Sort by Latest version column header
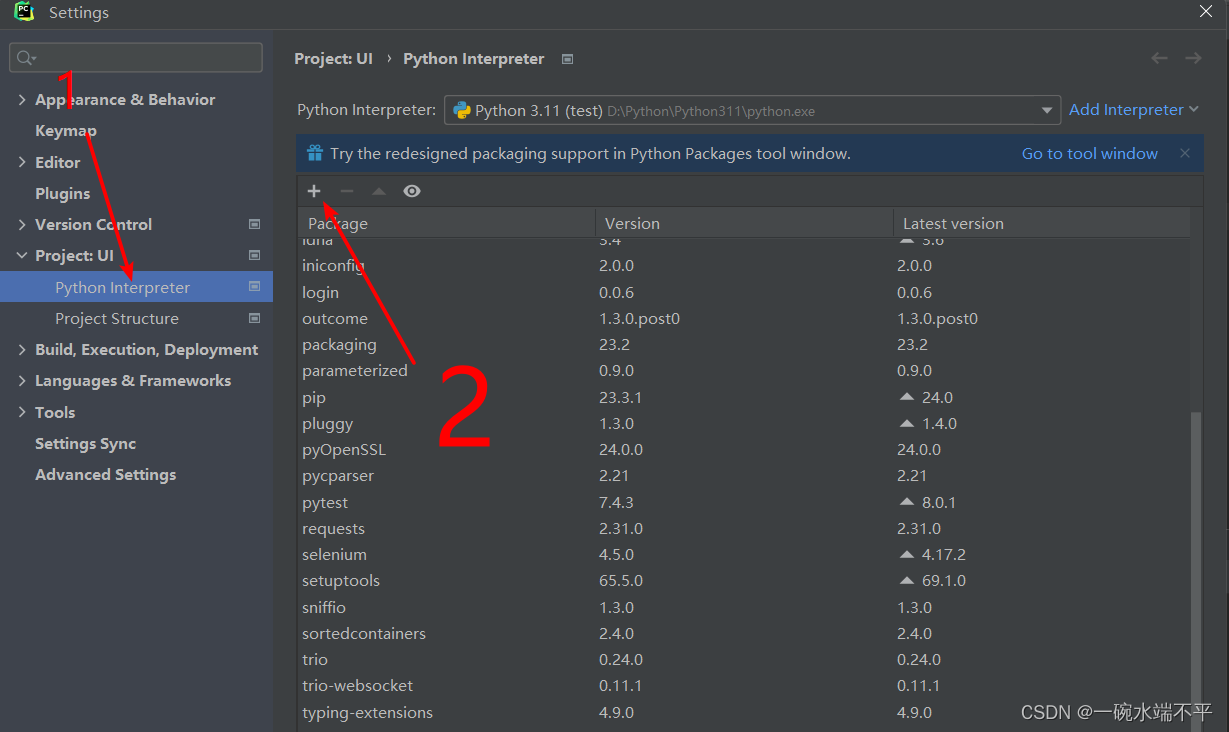The image size is (1229, 732). (1041, 223)
